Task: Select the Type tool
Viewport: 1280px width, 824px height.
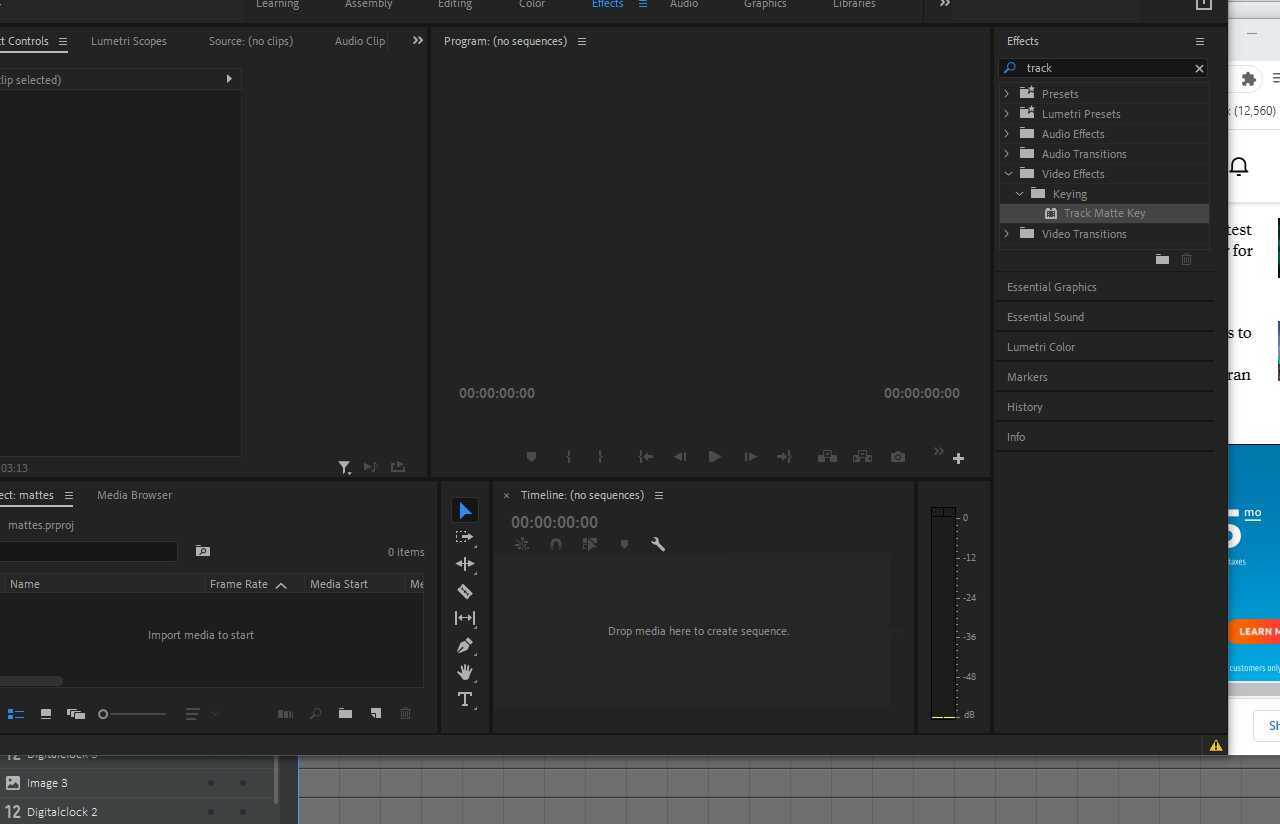Action: click(x=465, y=700)
